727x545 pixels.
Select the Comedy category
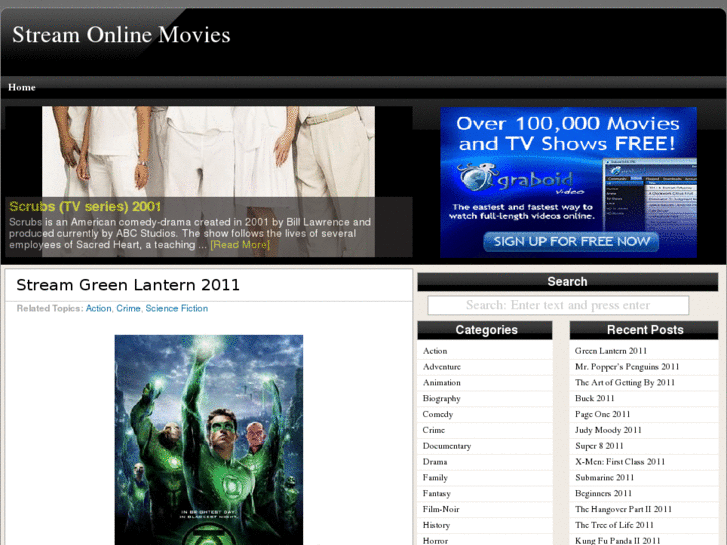[x=438, y=414]
